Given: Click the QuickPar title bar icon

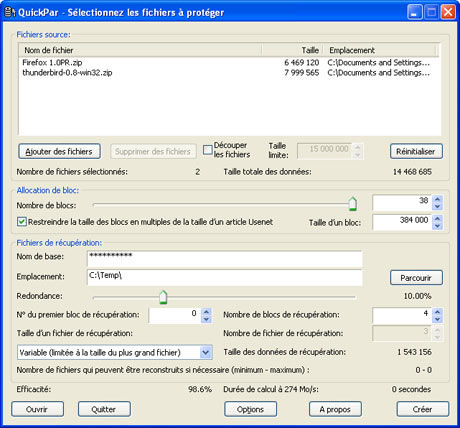Looking at the screenshot, I should click(x=10, y=12).
